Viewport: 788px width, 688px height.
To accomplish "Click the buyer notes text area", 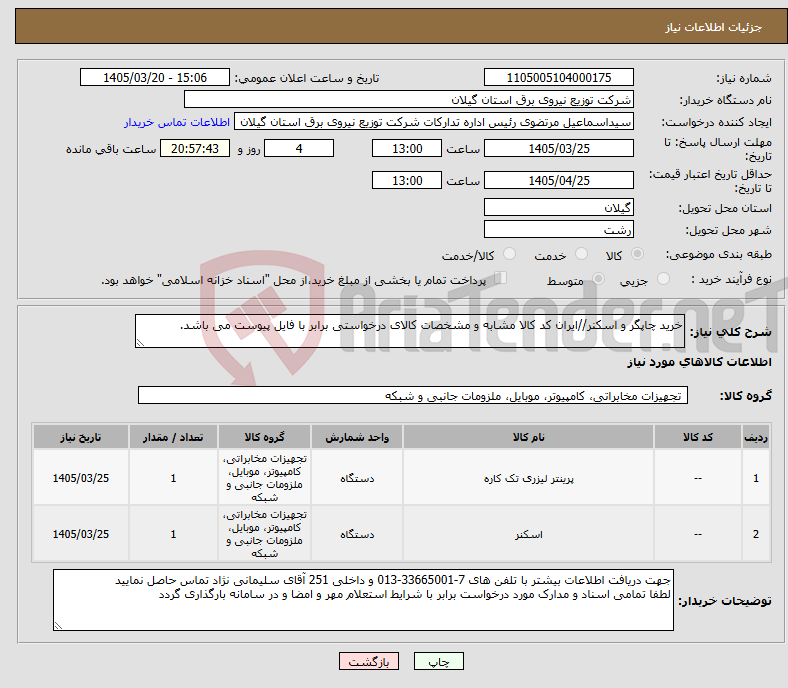I will [363, 600].
